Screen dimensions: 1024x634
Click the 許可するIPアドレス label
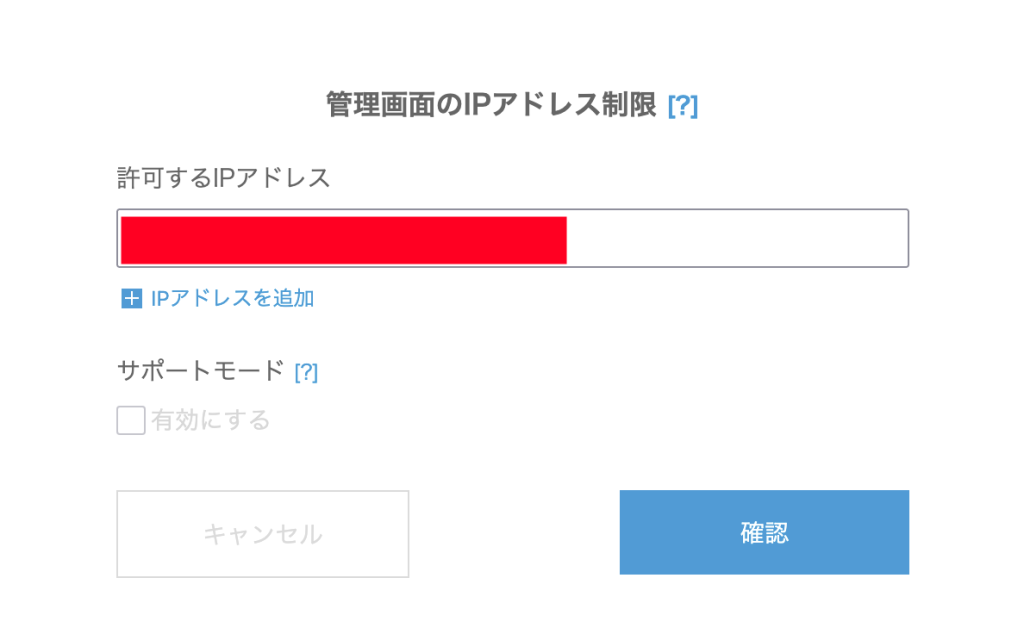(223, 178)
